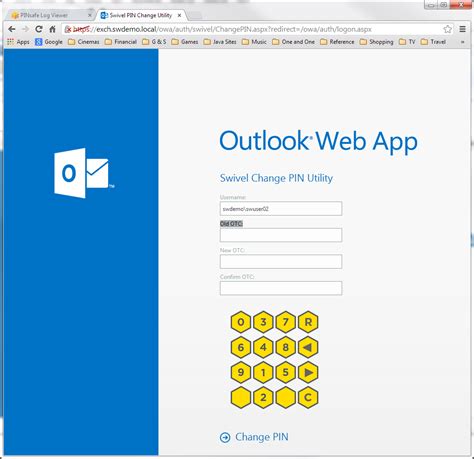Expand the Java Sites bookmark folder
Viewport: 474px width, 459px height.
pos(220,42)
